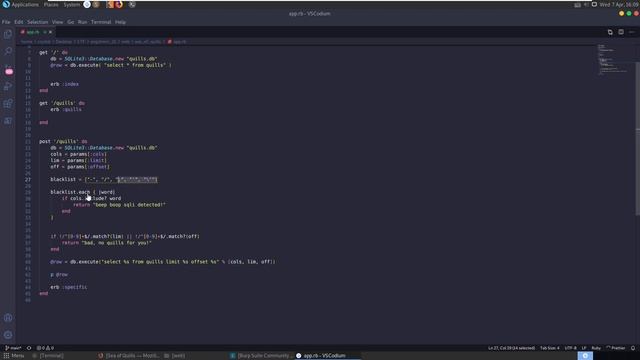This screenshot has width=640, height=360.
Task: Switch to the Terminal taskbar window
Action: [x=48, y=356]
